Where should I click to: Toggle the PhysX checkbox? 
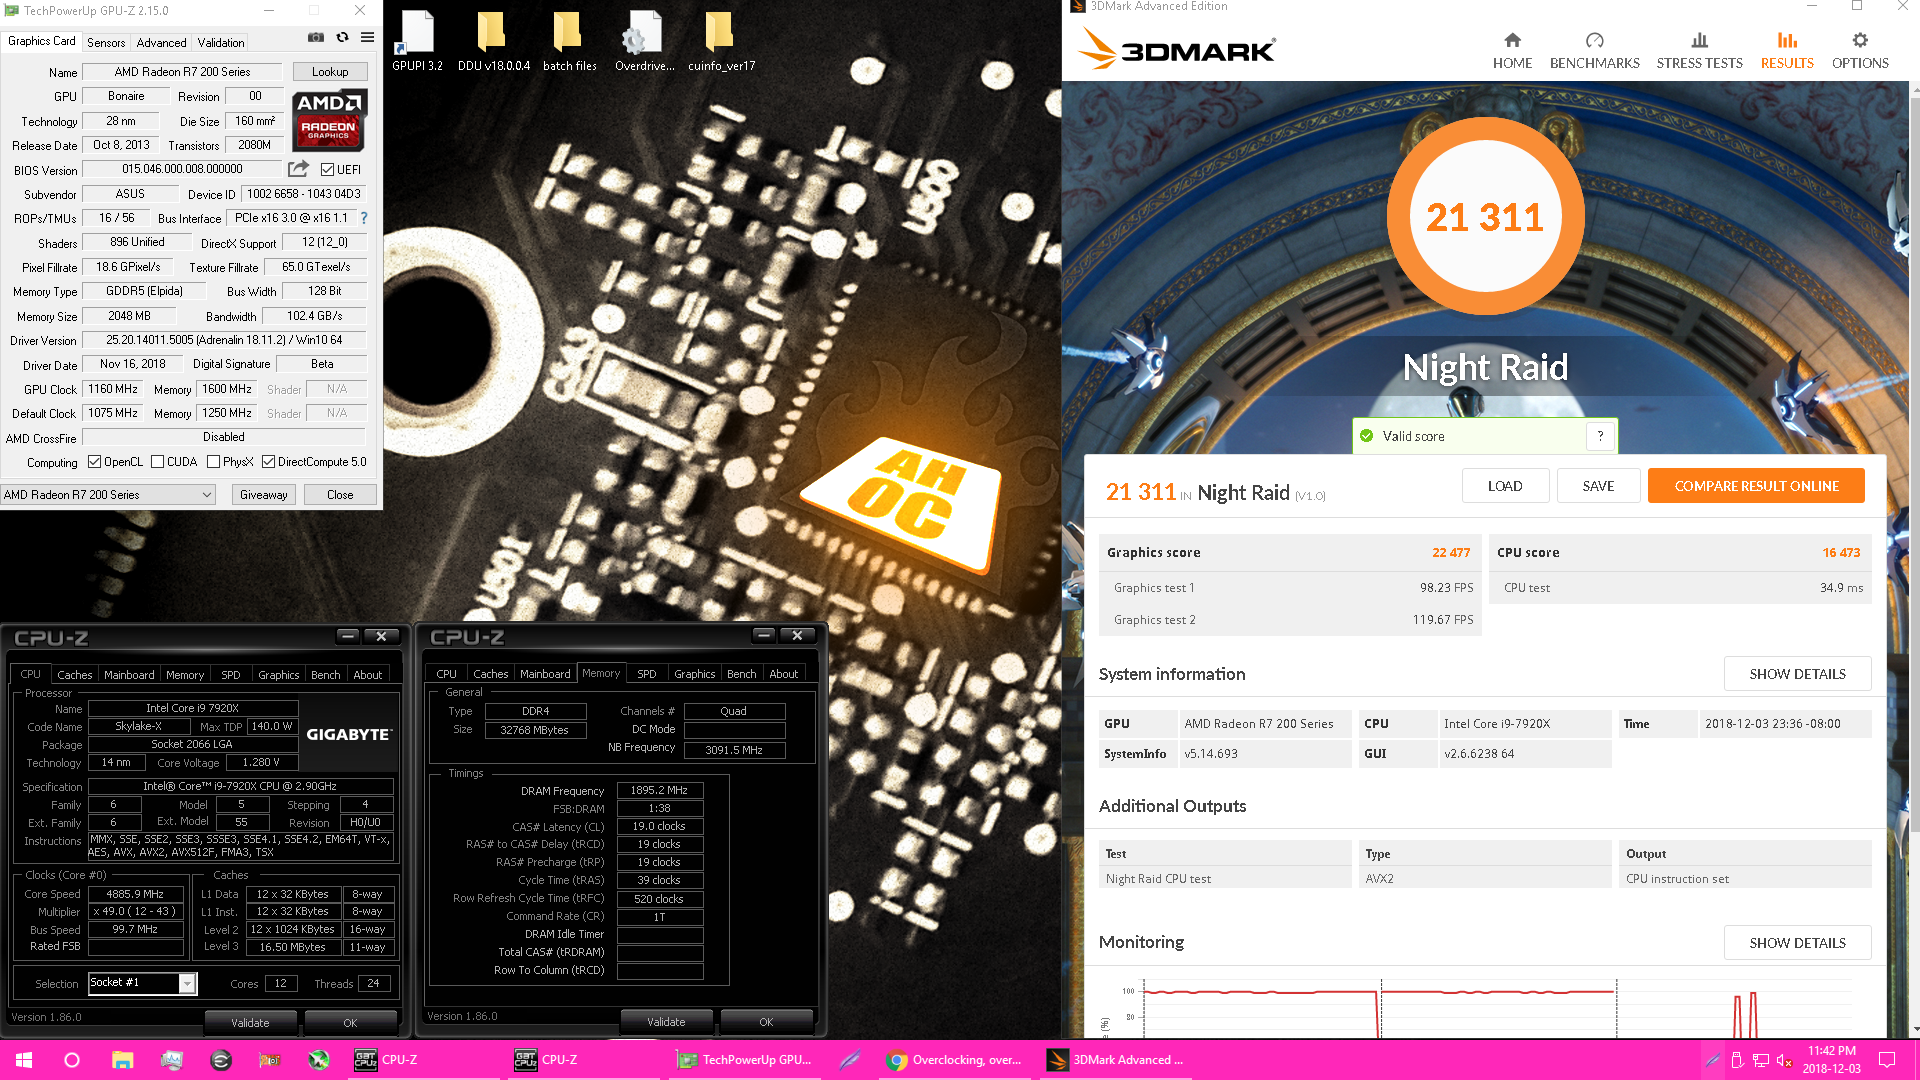coord(214,462)
